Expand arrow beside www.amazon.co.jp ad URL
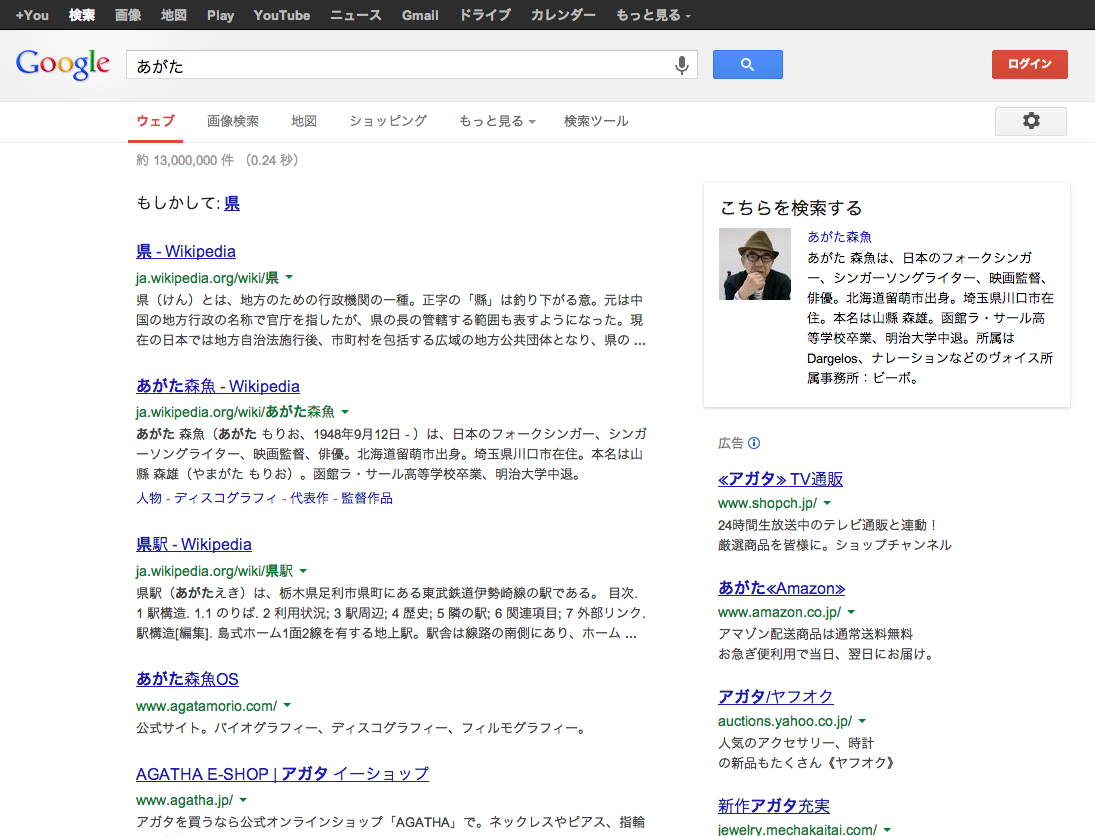The width and height of the screenshot is (1095, 836). [851, 611]
